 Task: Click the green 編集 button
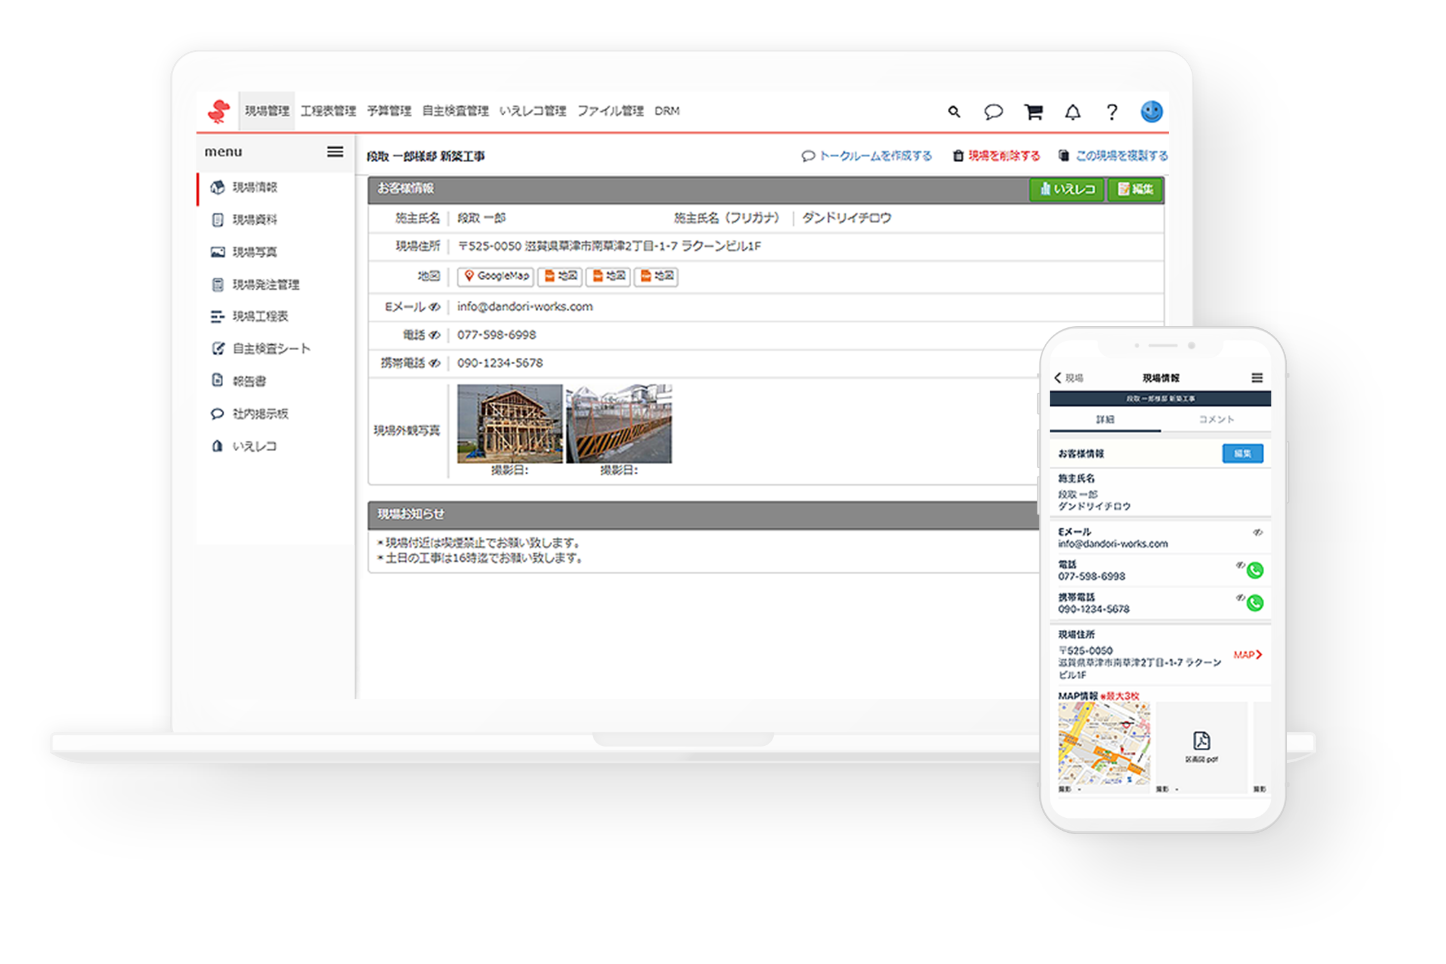(x=1135, y=189)
